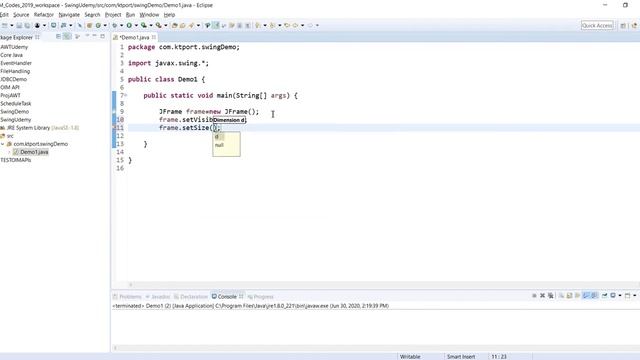Open the Window menu
640x360 pixels.
[149, 15]
